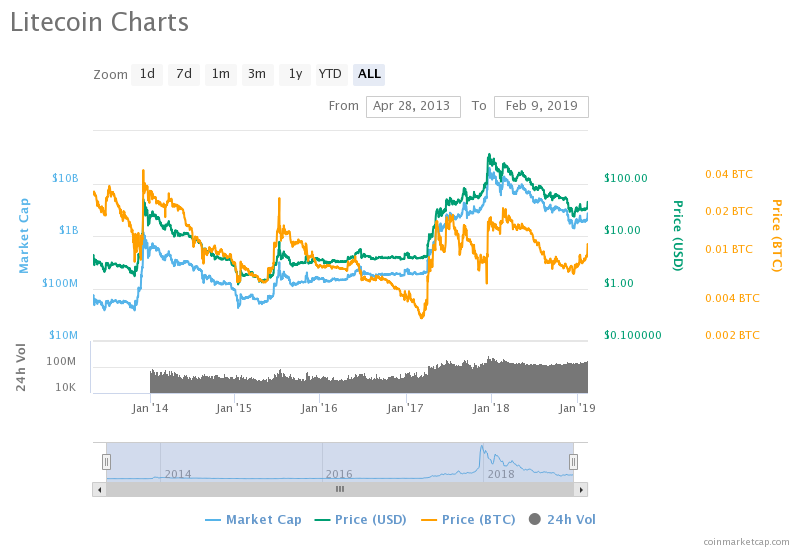Click the navigator scrollbar thumb grip
The height and width of the screenshot is (550, 800).
tap(340, 489)
